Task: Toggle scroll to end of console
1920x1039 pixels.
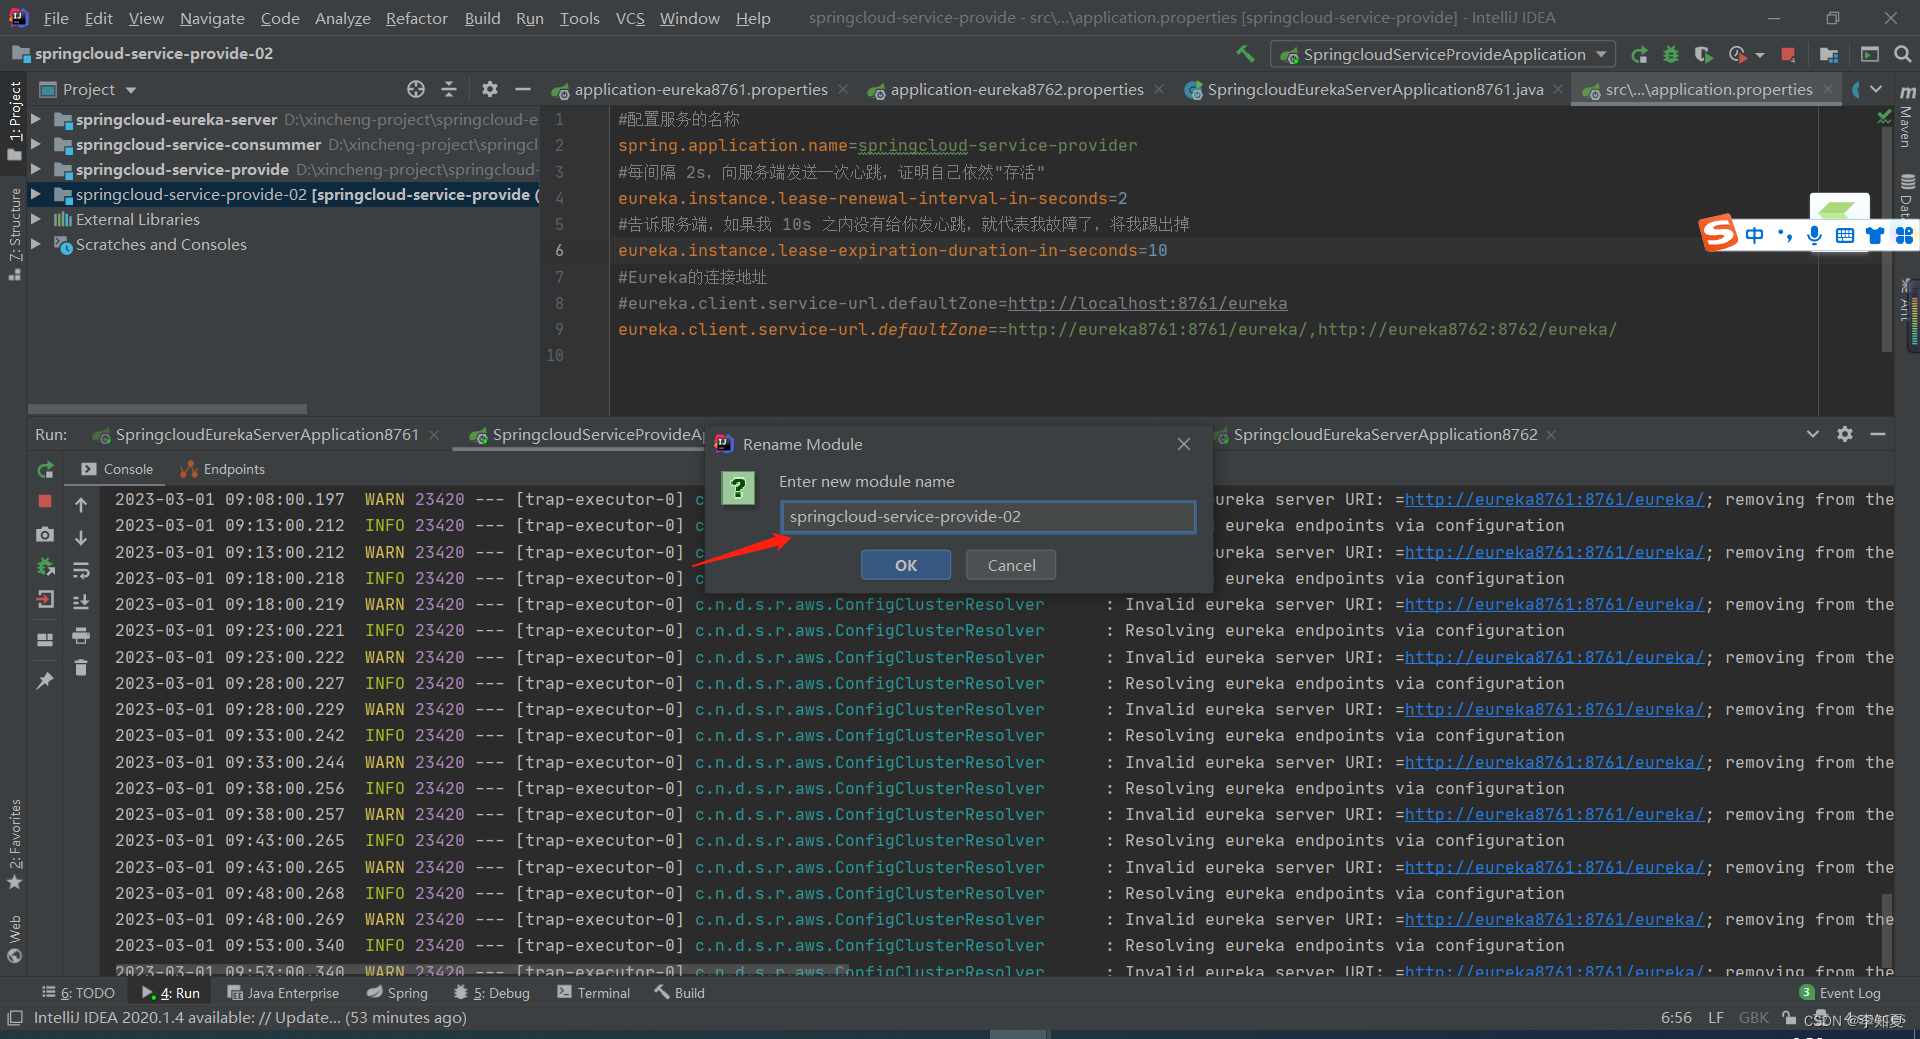Action: pos(81,602)
